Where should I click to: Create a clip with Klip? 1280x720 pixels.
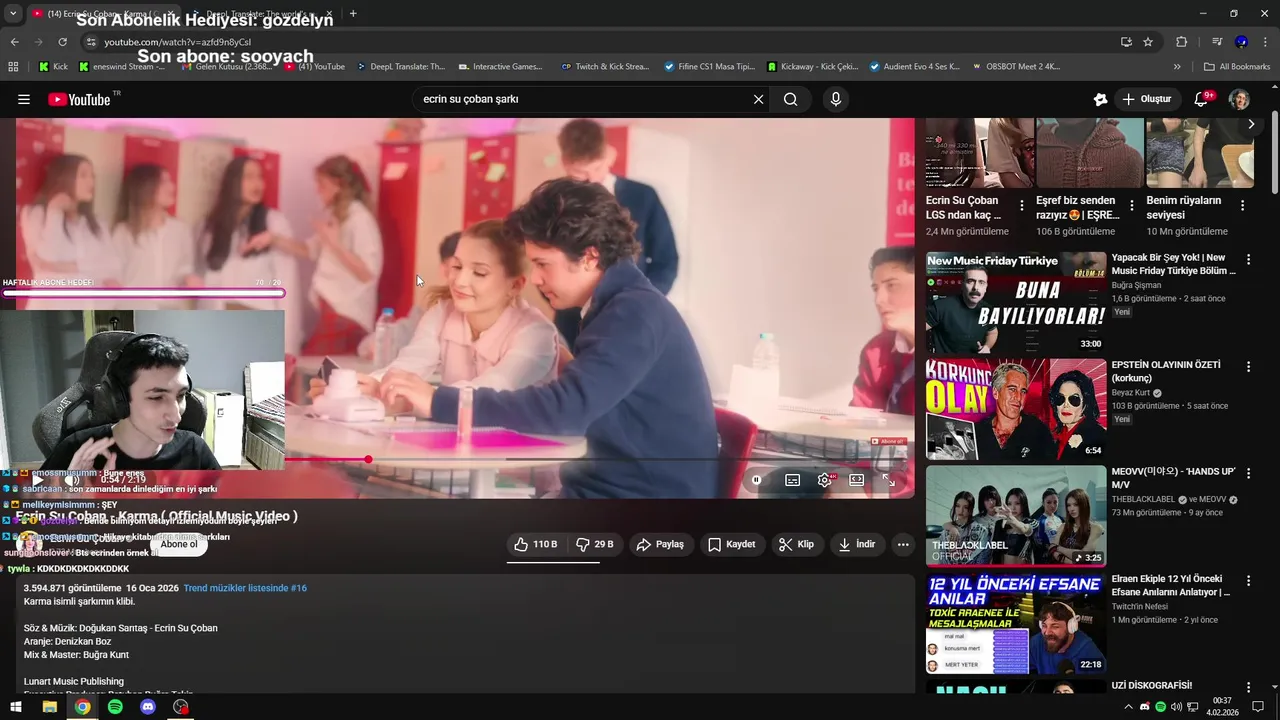pos(796,544)
